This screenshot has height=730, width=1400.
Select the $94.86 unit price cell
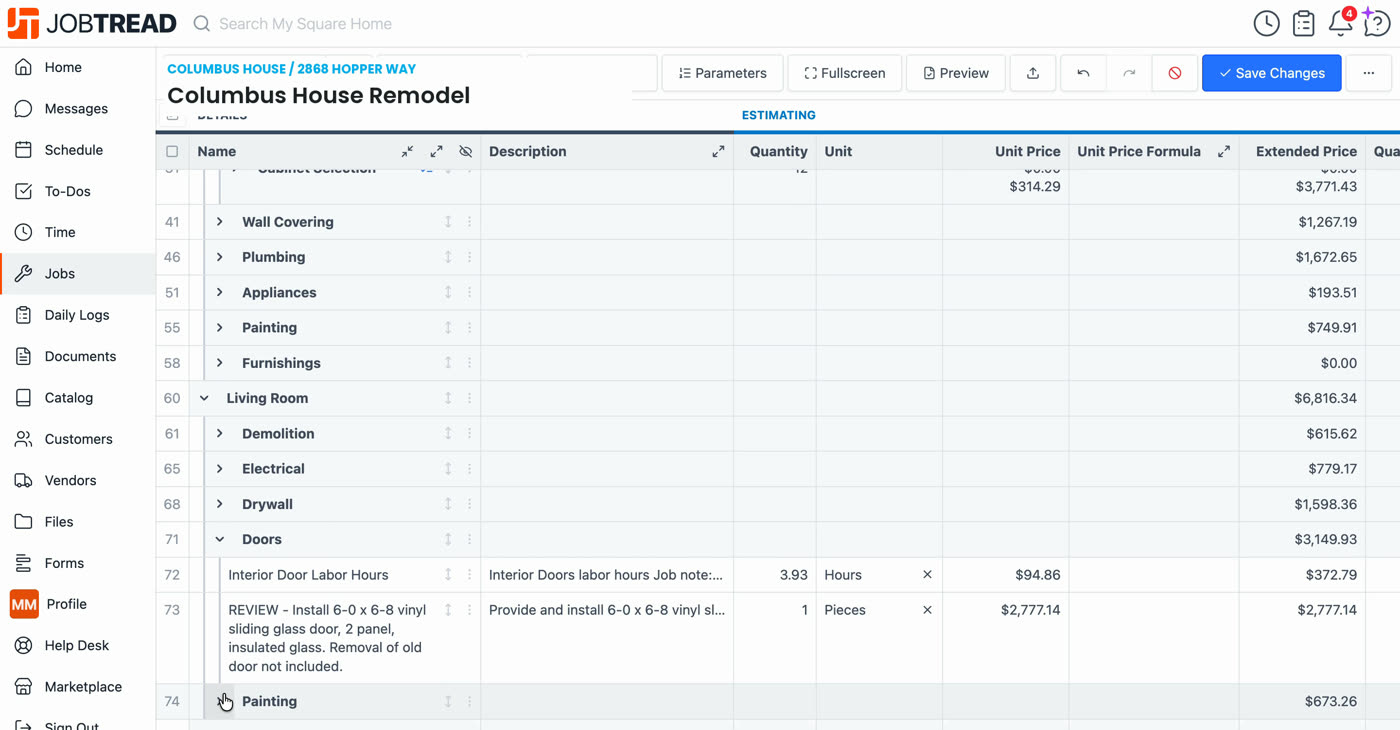1006,575
